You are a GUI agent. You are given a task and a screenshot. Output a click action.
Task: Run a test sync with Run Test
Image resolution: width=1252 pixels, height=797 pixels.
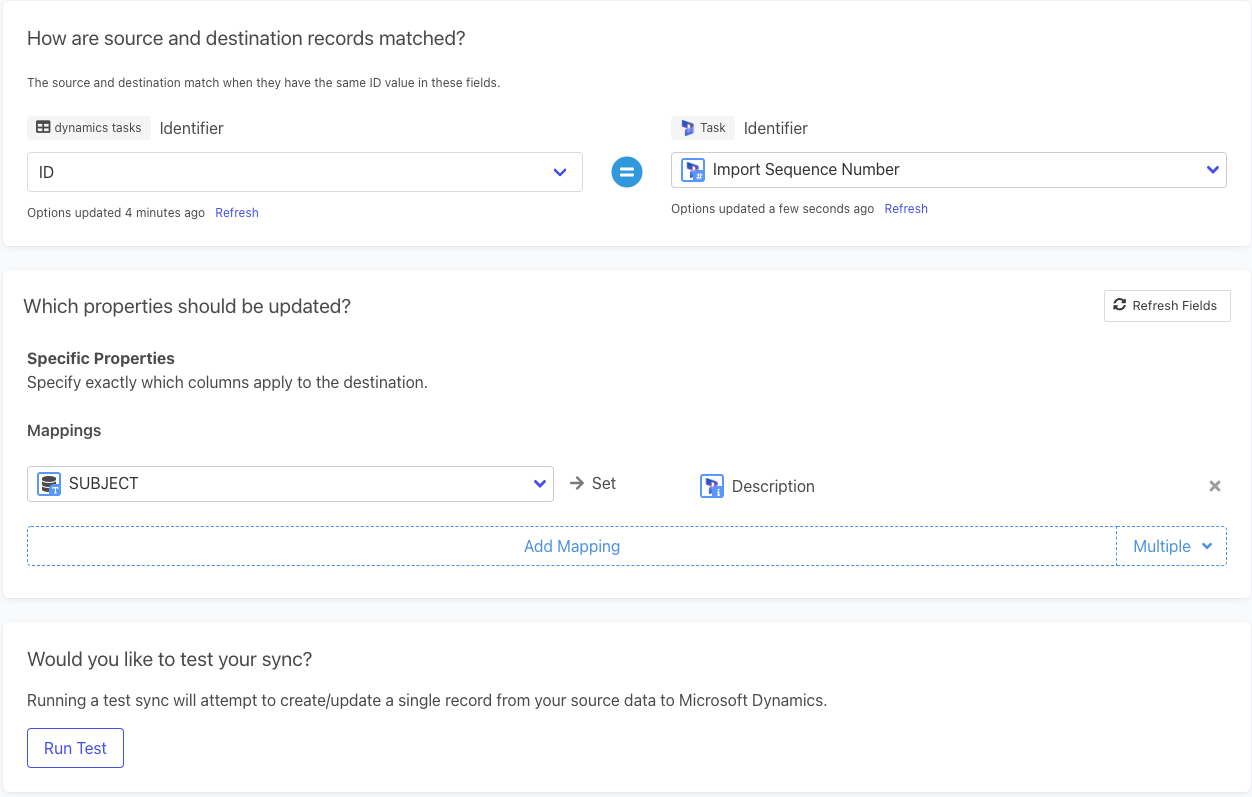pos(75,748)
